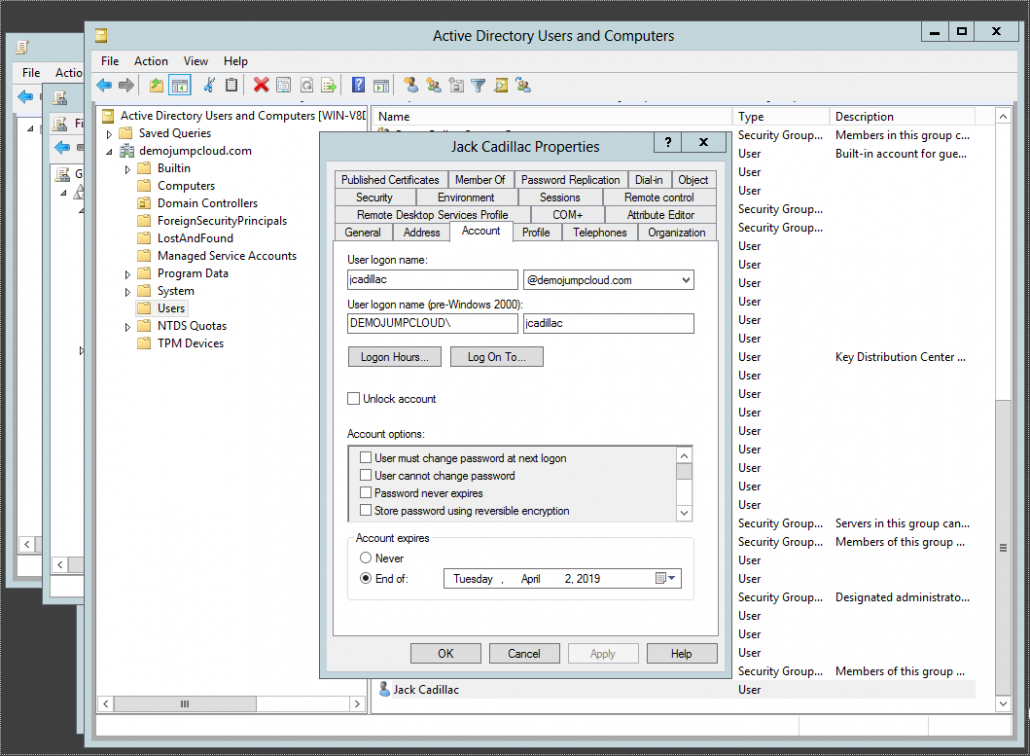The image size is (1030, 756).
Task: Click the red Delete X icon
Action: 261,86
